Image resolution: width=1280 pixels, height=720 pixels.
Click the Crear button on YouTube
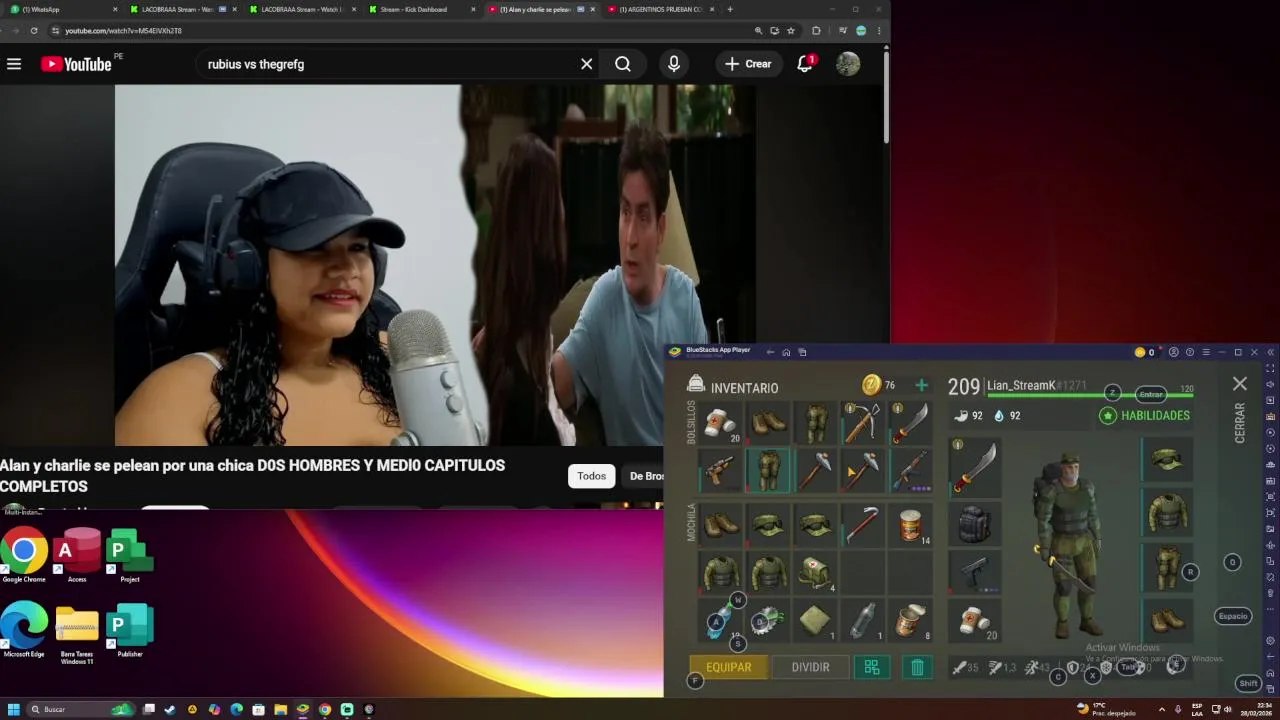pos(748,64)
